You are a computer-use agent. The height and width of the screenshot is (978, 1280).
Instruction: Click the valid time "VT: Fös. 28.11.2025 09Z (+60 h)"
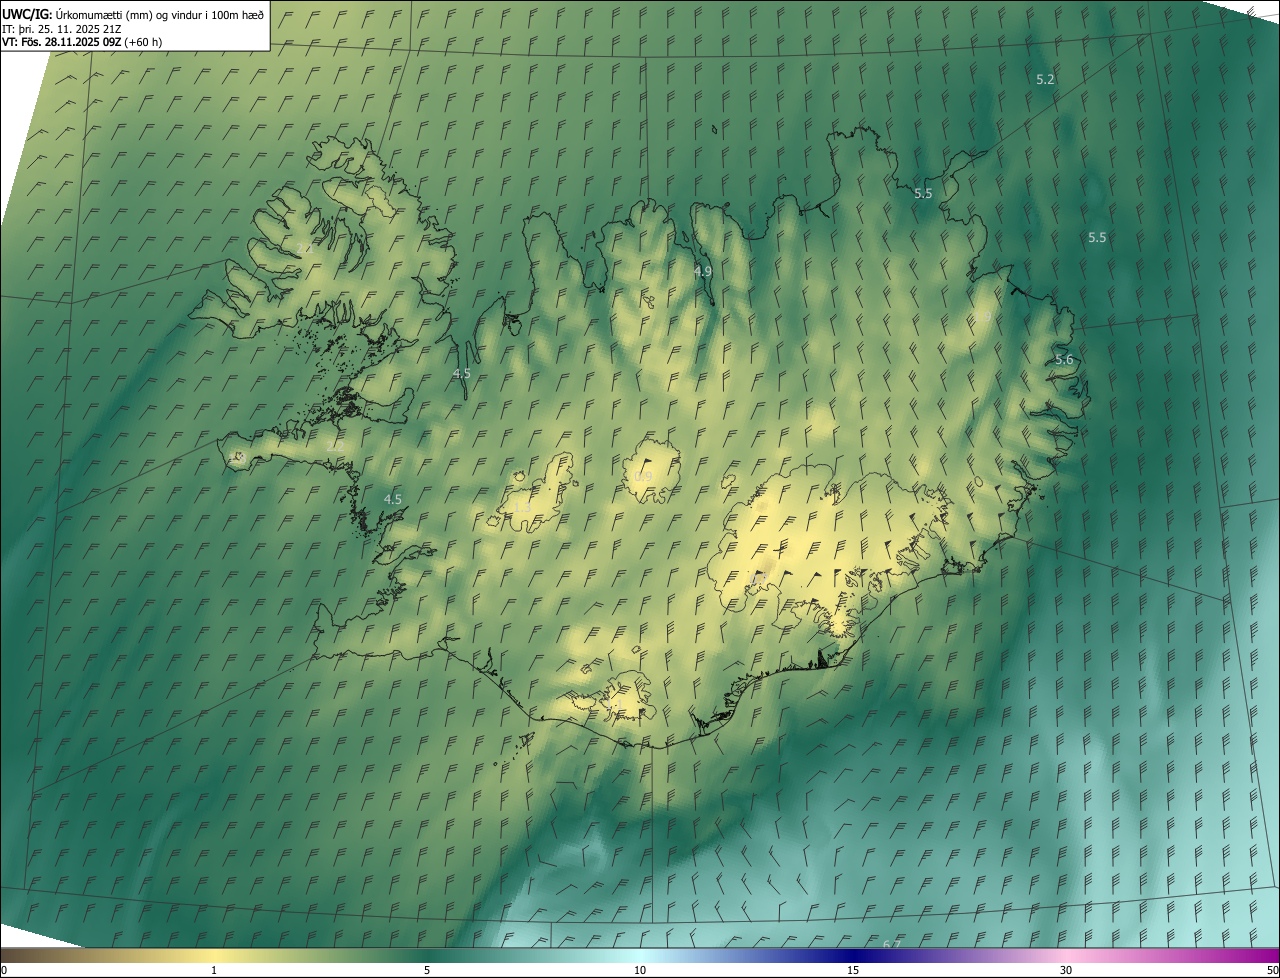(x=82, y=42)
